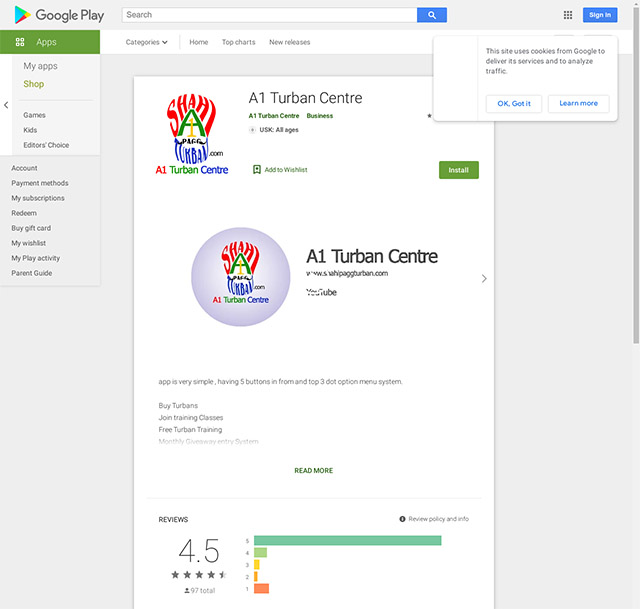Click into the Search input field
Screen dimensions: 640x609
coord(269,15)
